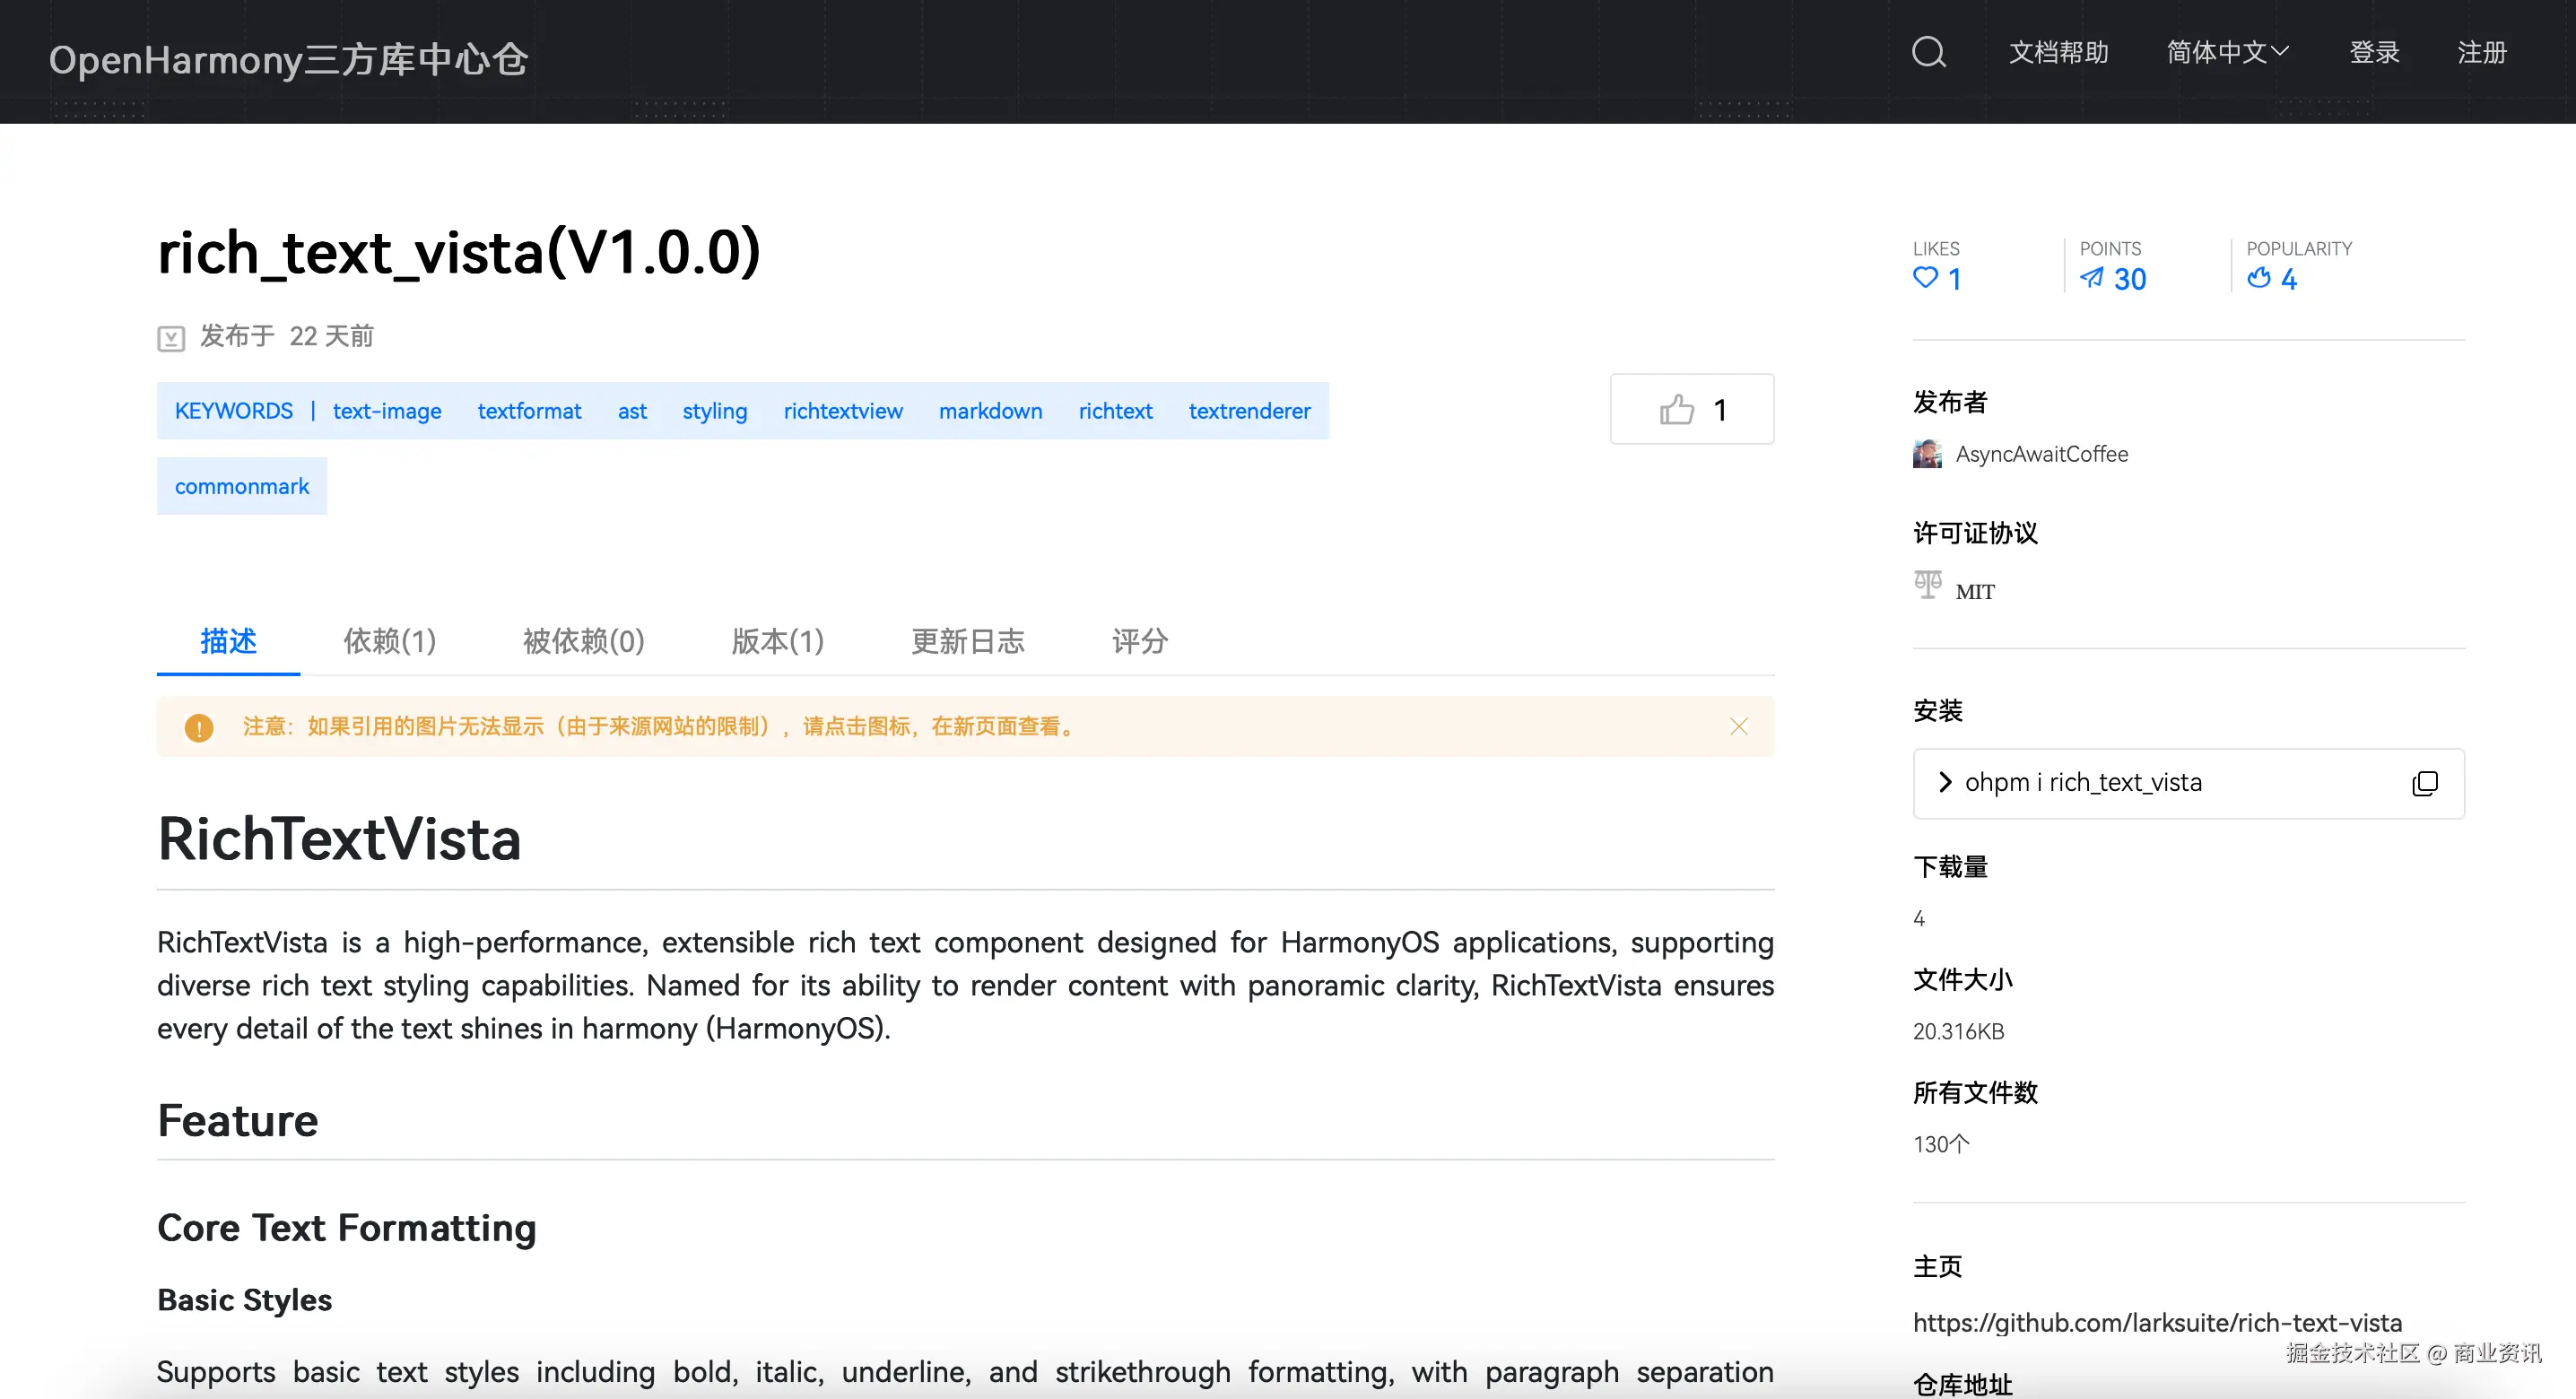Viewport: 2576px width, 1399px height.
Task: Click the 注册 link
Action: (x=2481, y=53)
